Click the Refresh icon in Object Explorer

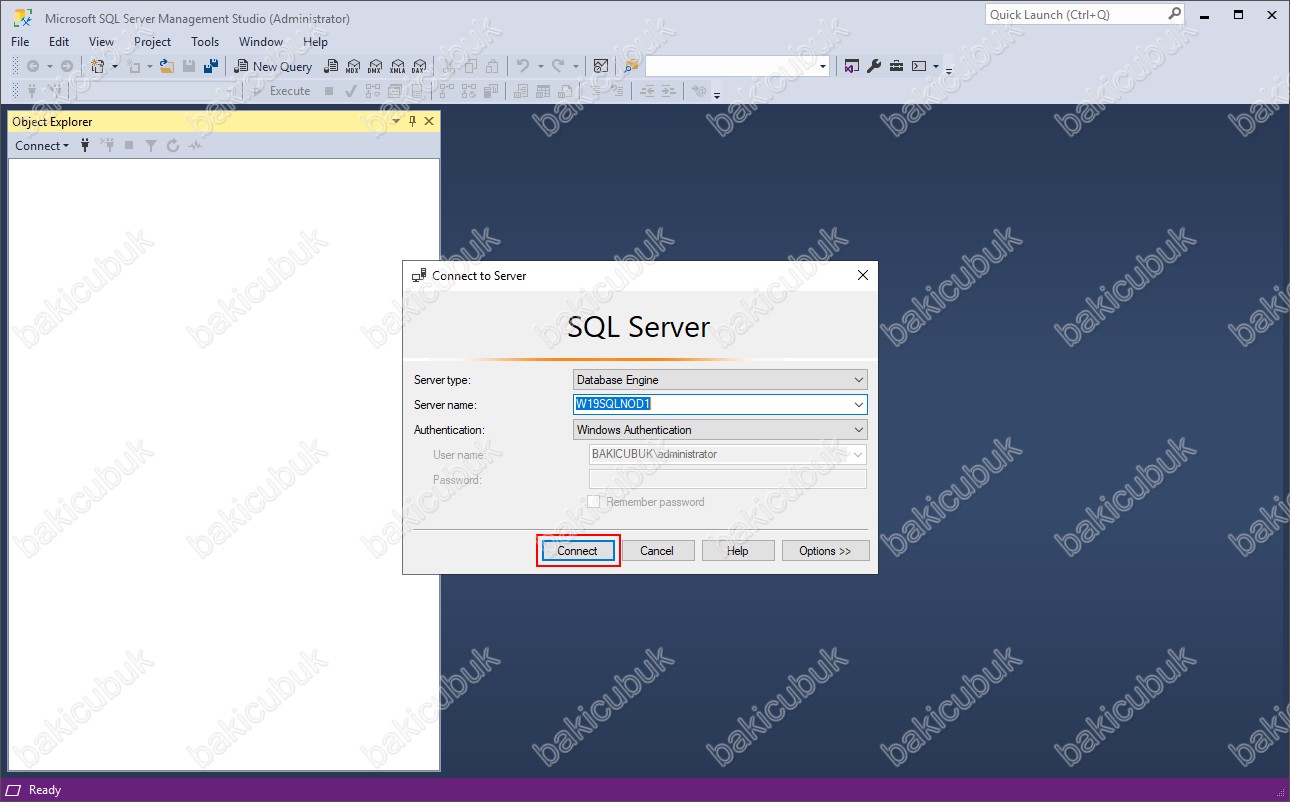click(173, 146)
